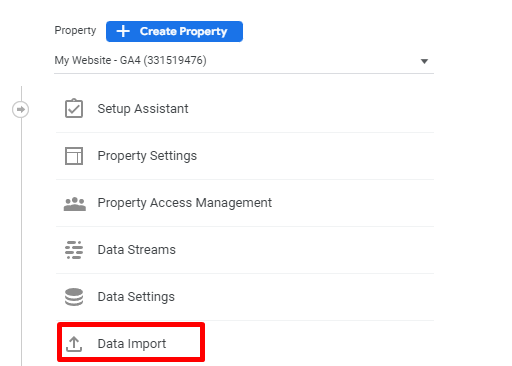Open the My Website - GA4 property selector
The image size is (512, 366).
[244, 61]
